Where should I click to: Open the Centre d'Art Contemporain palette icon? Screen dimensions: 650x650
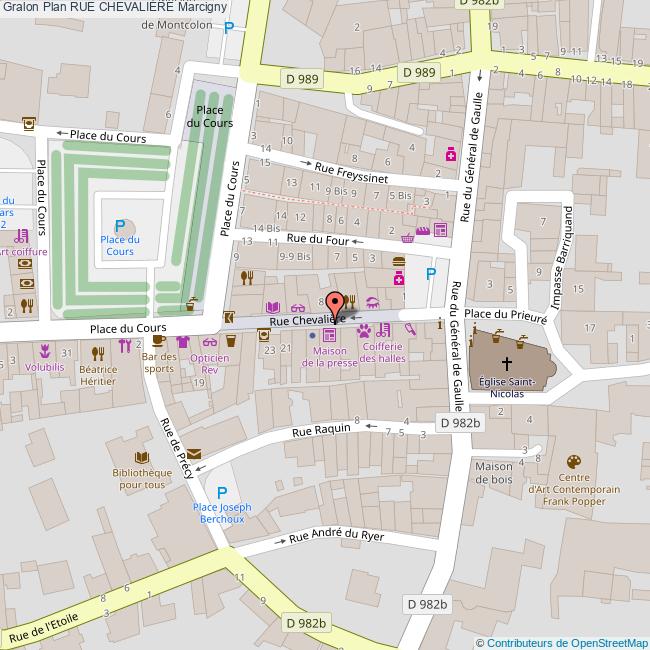[x=573, y=461]
